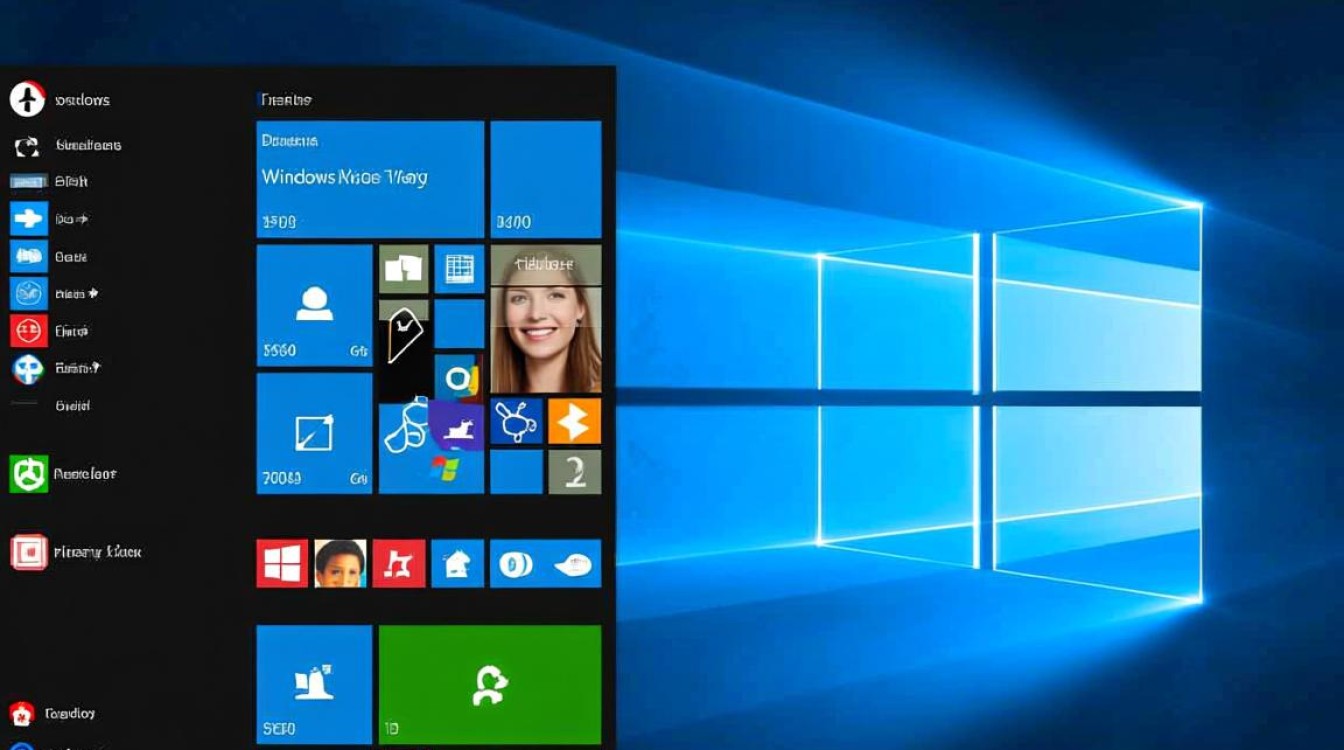Click the wide blue Windows tile

tap(370, 179)
